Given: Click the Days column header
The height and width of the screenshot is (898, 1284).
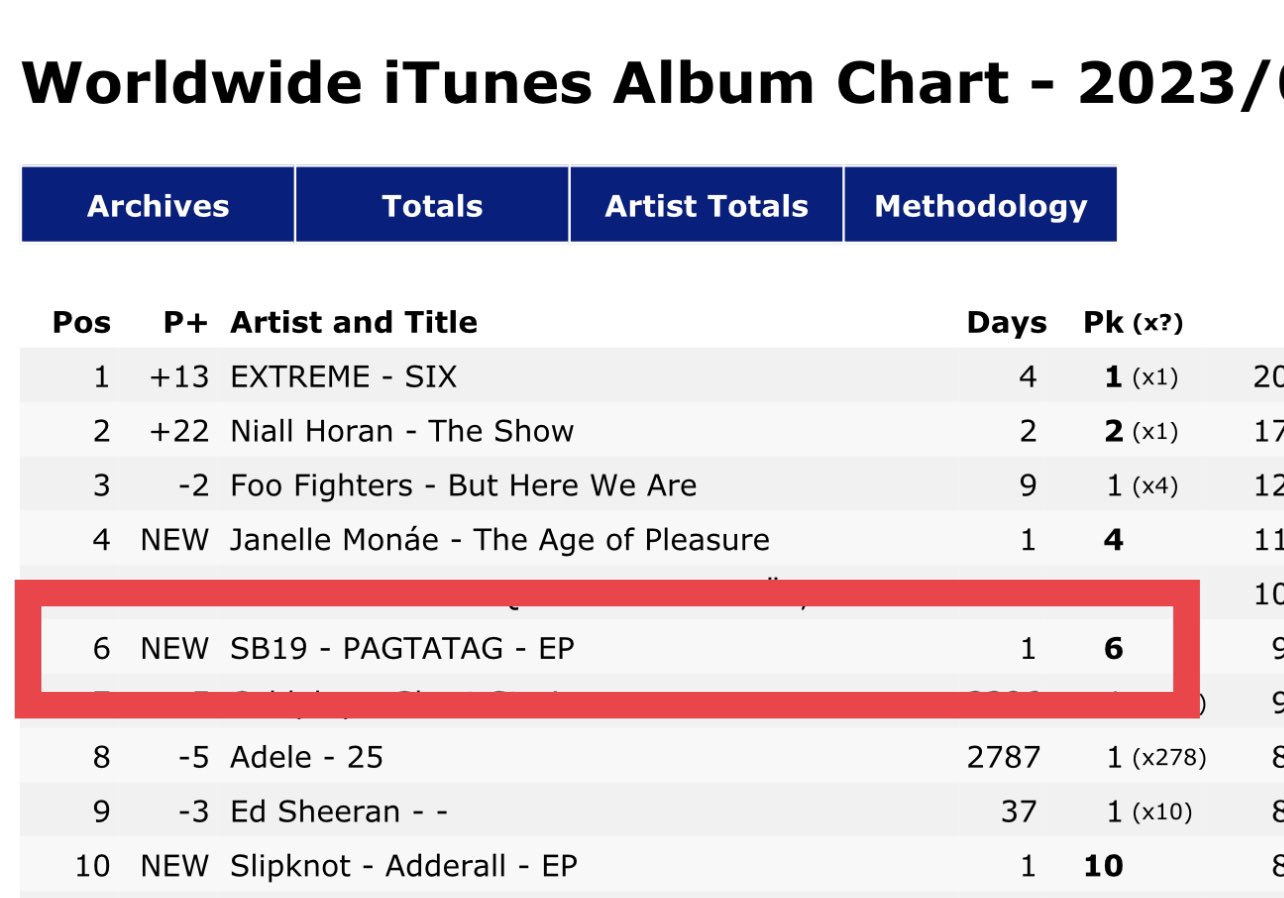Looking at the screenshot, I should (1006, 322).
